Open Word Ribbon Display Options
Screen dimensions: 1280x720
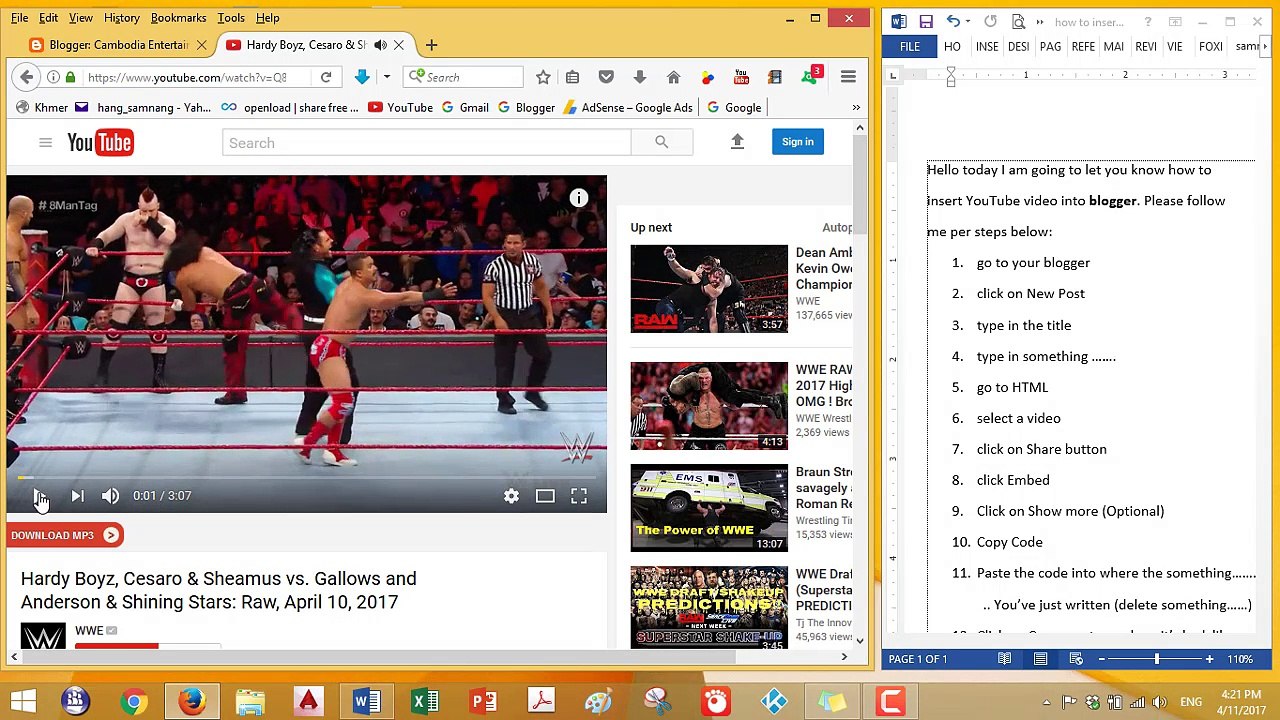point(1175,21)
